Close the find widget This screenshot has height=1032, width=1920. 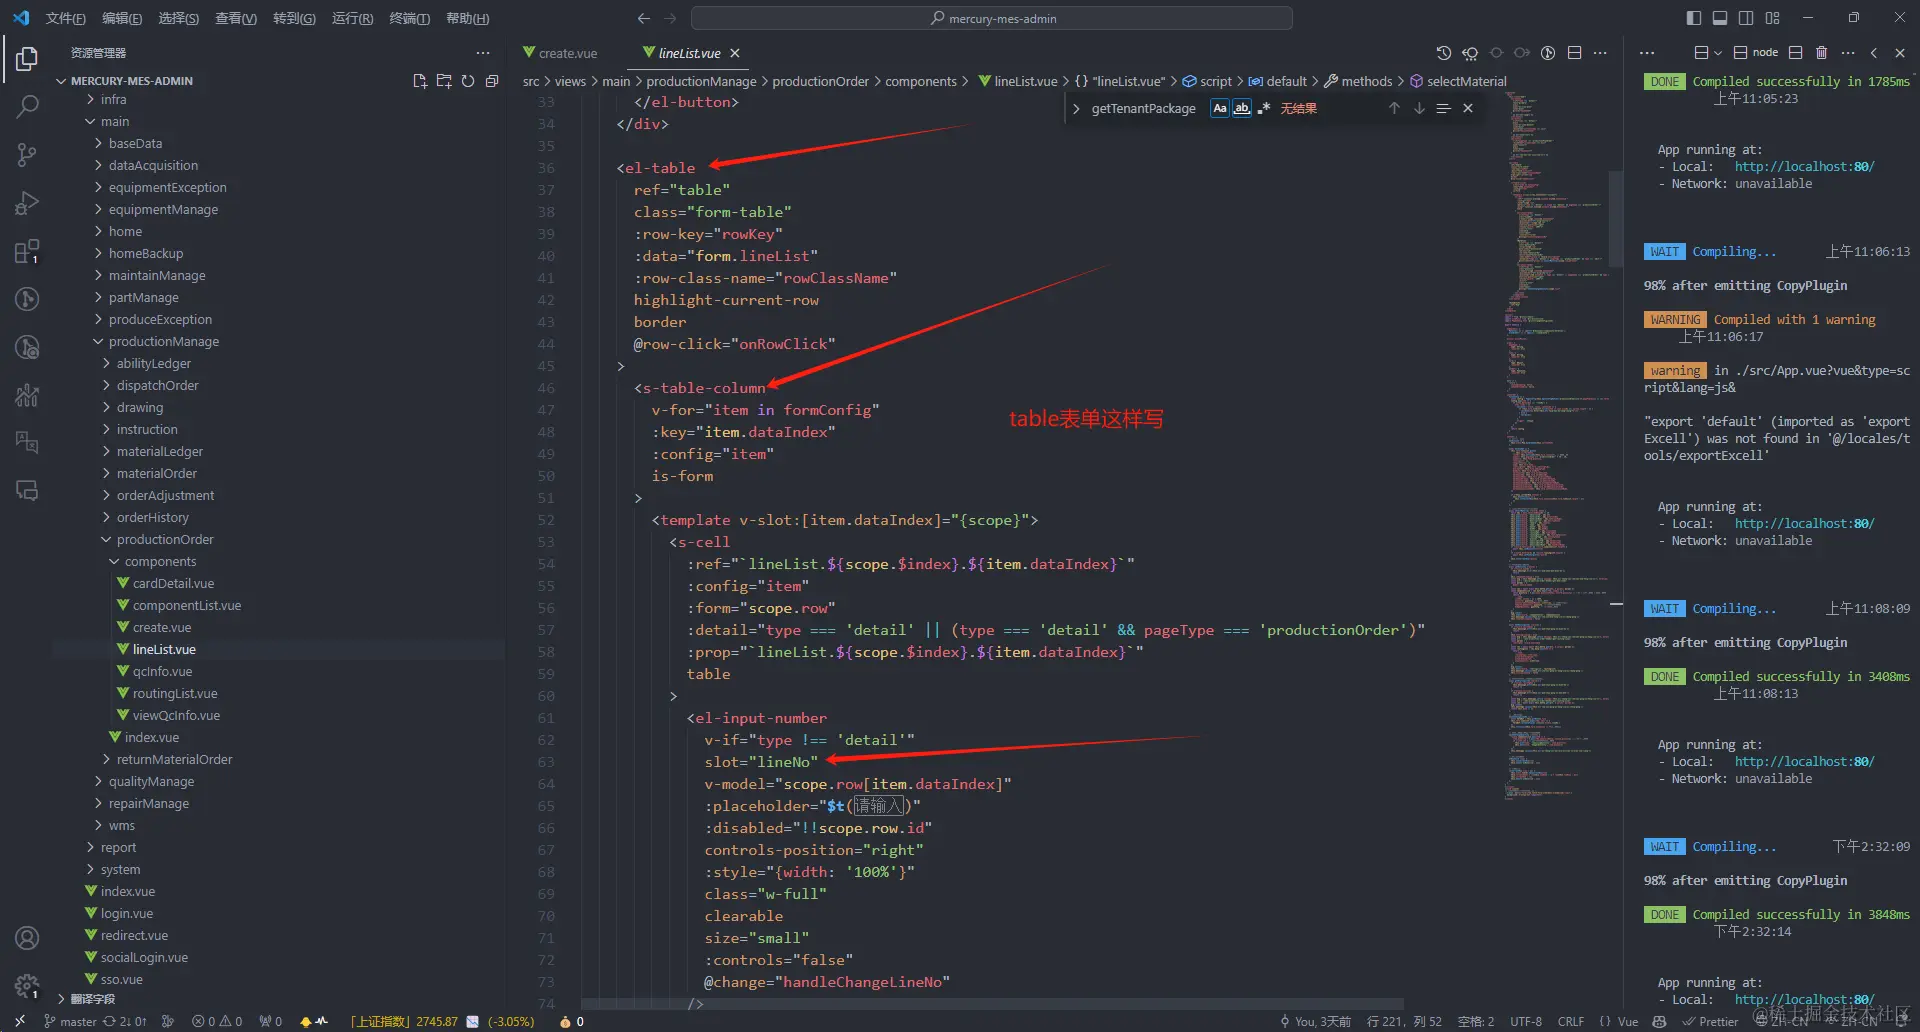pyautogui.click(x=1468, y=108)
